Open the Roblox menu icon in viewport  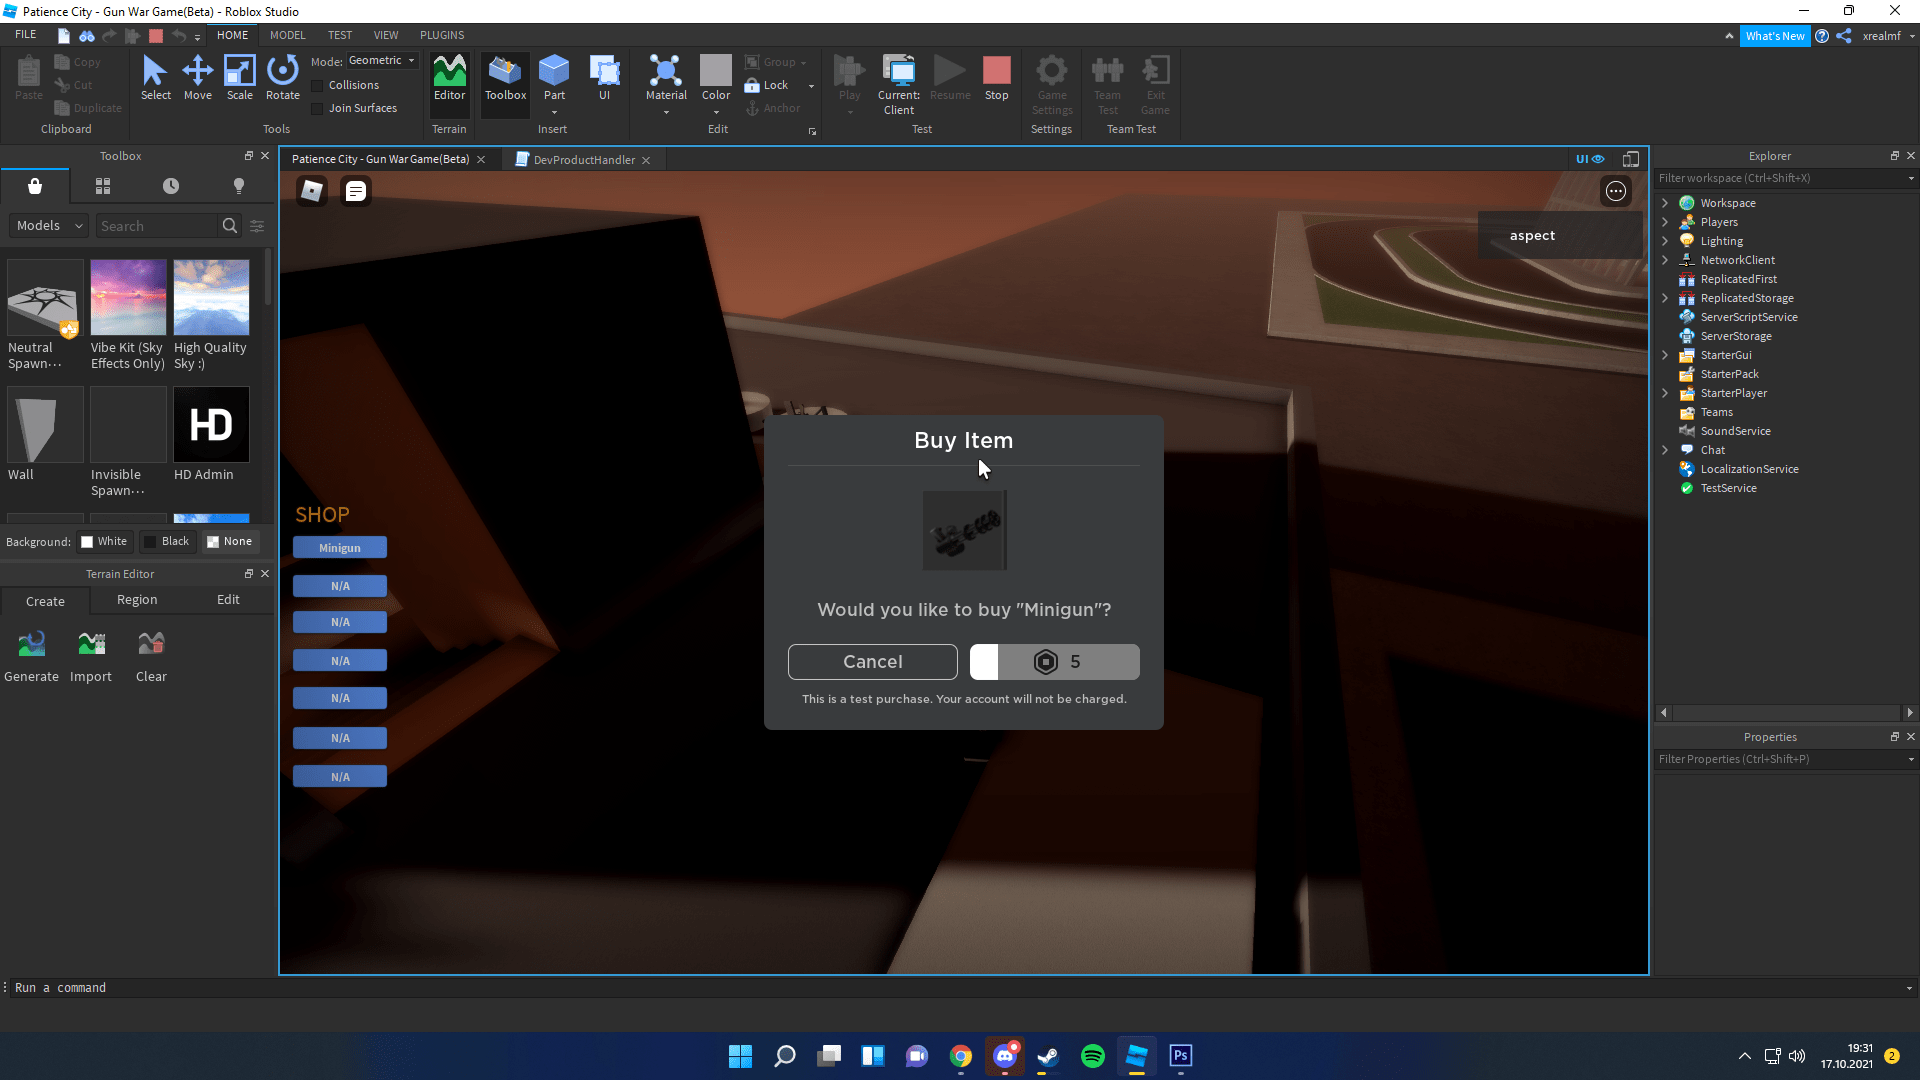(312, 191)
